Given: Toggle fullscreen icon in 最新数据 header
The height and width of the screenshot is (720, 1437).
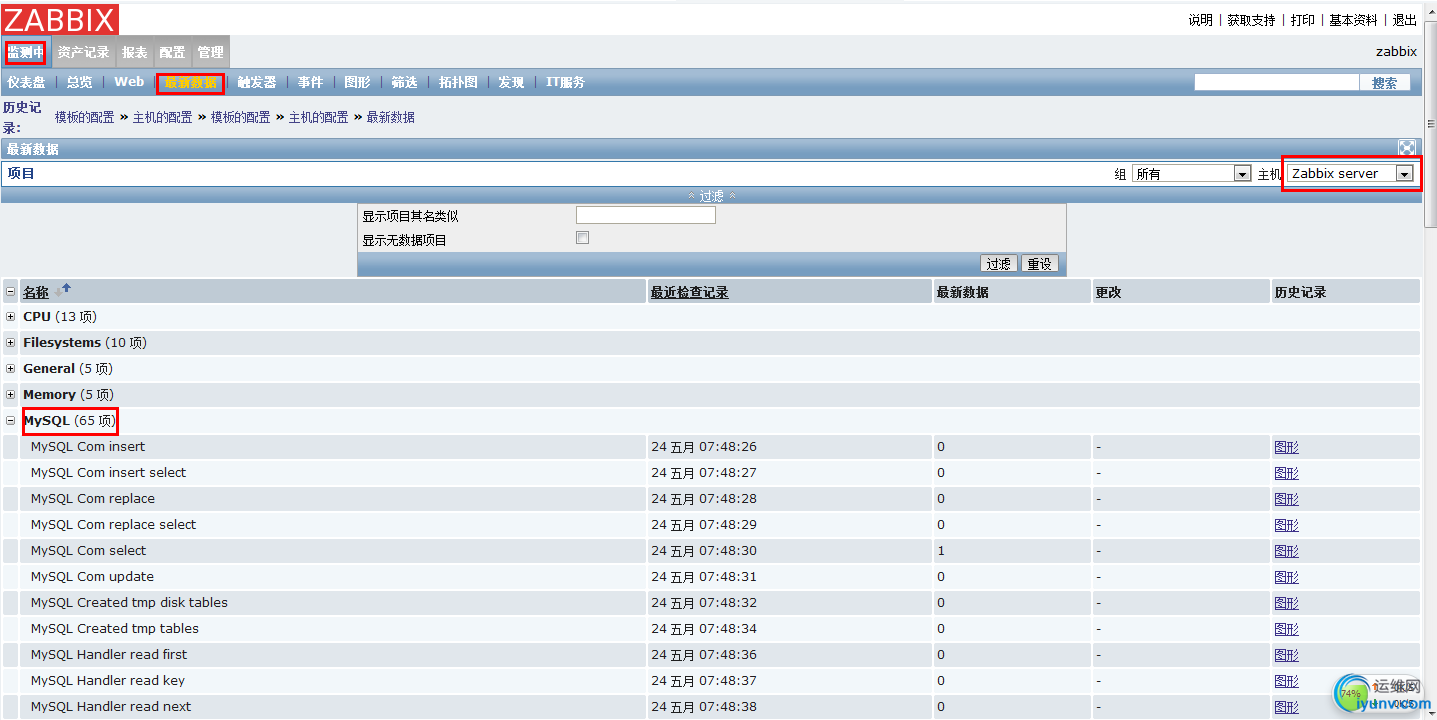Looking at the screenshot, I should point(1407,148).
